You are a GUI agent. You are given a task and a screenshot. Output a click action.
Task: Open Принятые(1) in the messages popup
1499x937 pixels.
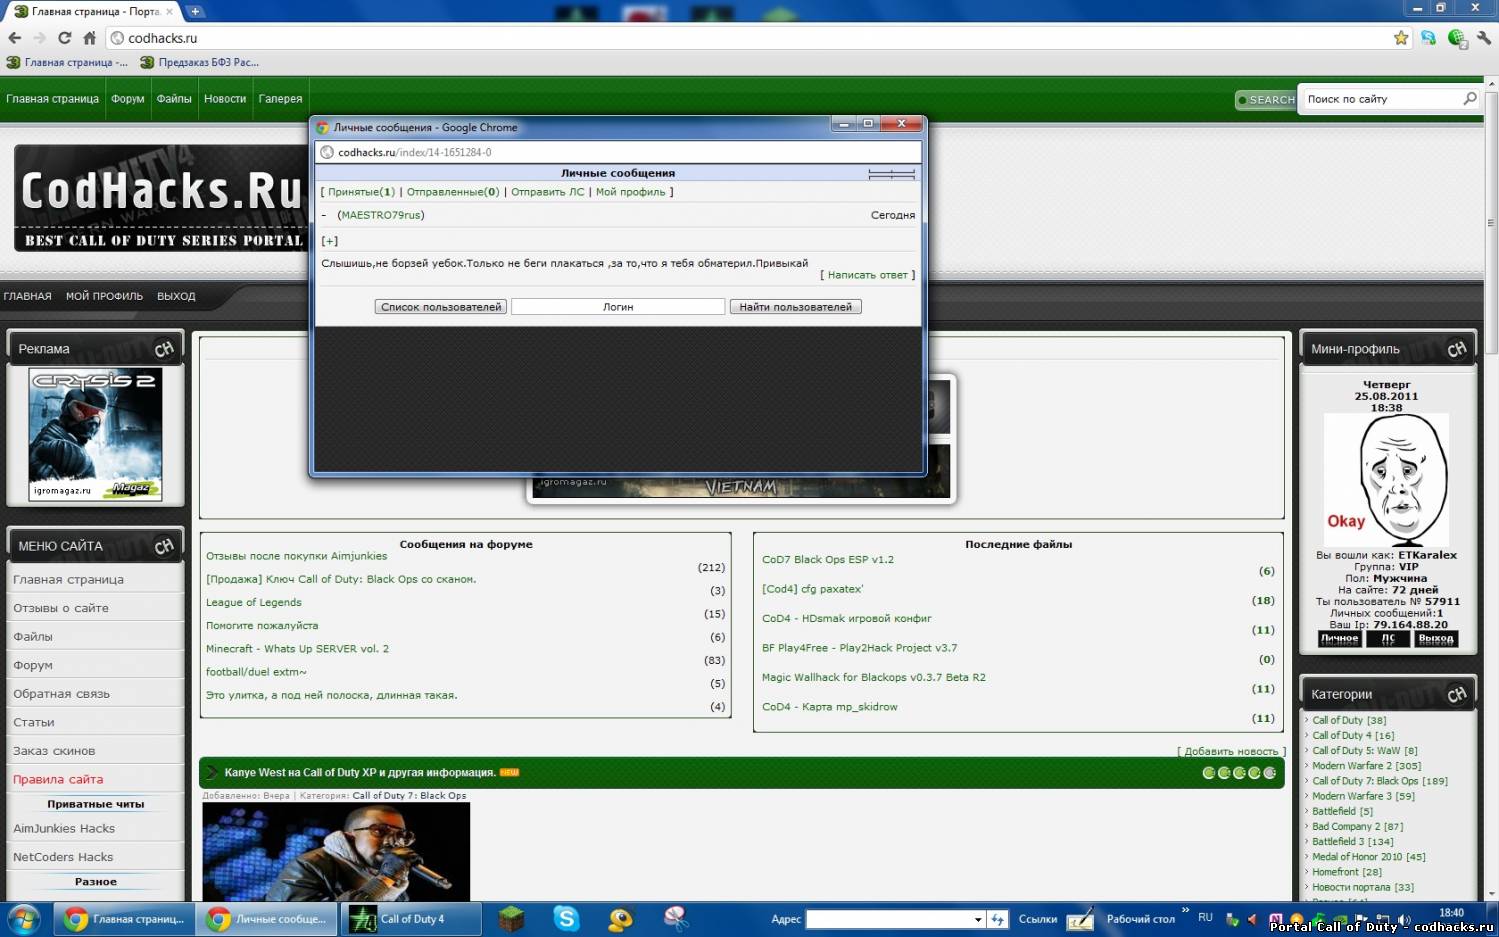click(361, 192)
